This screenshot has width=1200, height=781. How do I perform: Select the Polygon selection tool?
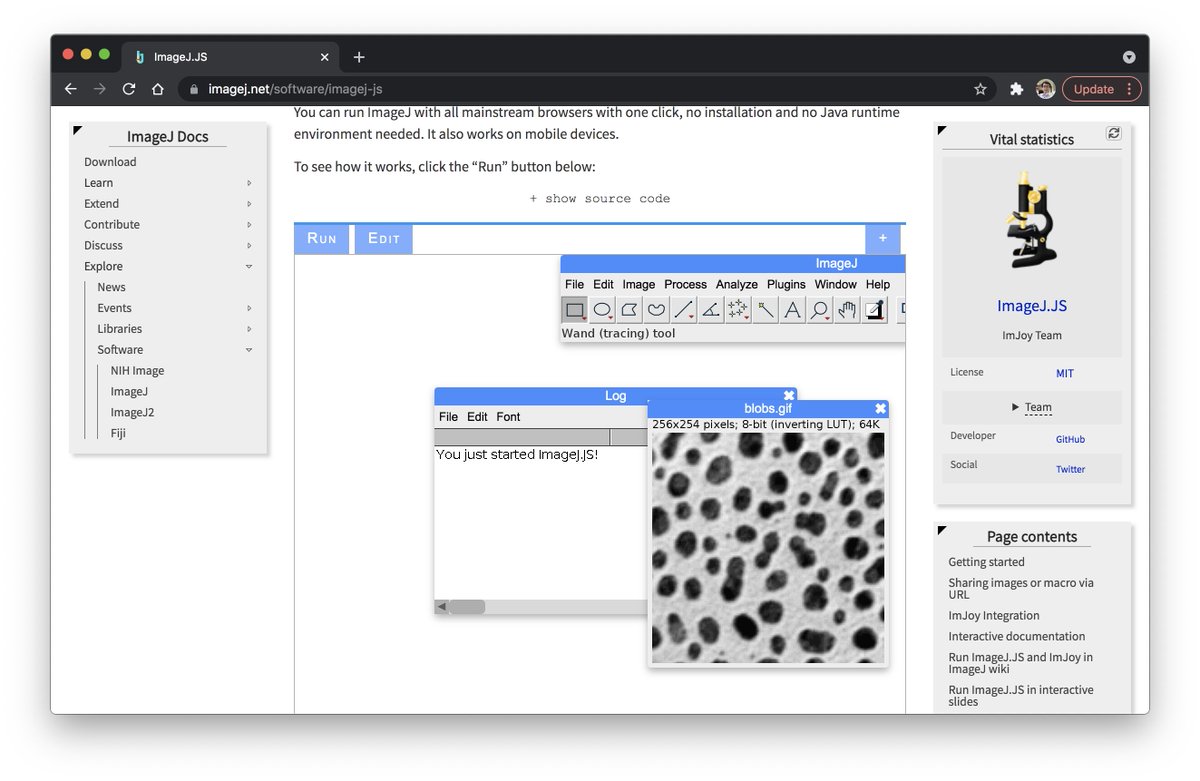pyautogui.click(x=629, y=310)
